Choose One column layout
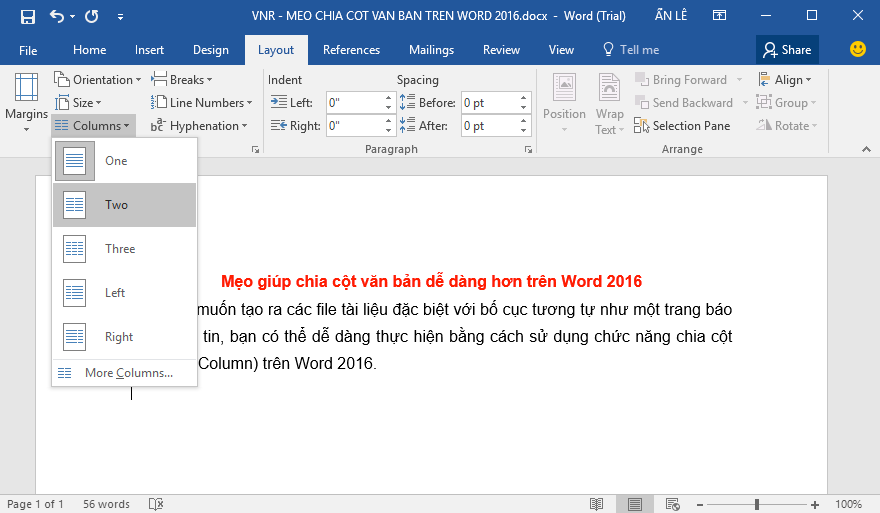The image size is (880, 513). click(x=125, y=161)
